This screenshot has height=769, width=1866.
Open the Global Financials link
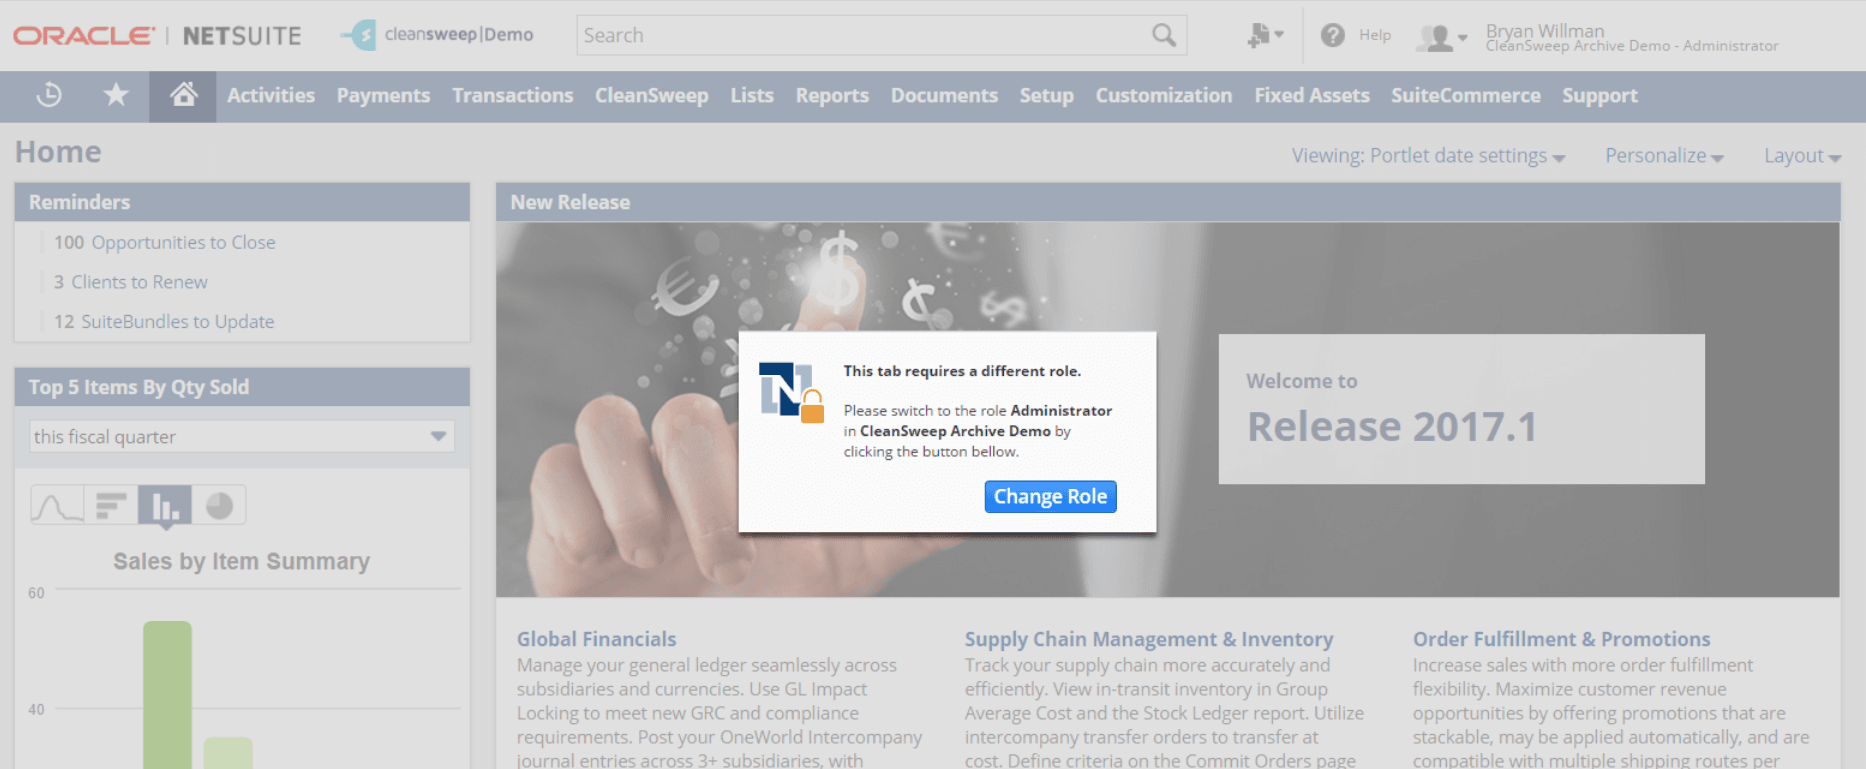596,639
